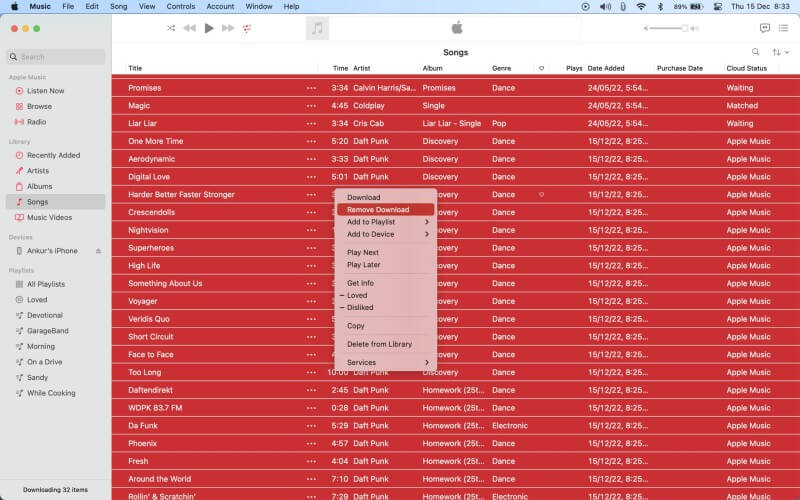
Task: Open Wi-Fi status in menu bar
Action: click(x=641, y=7)
